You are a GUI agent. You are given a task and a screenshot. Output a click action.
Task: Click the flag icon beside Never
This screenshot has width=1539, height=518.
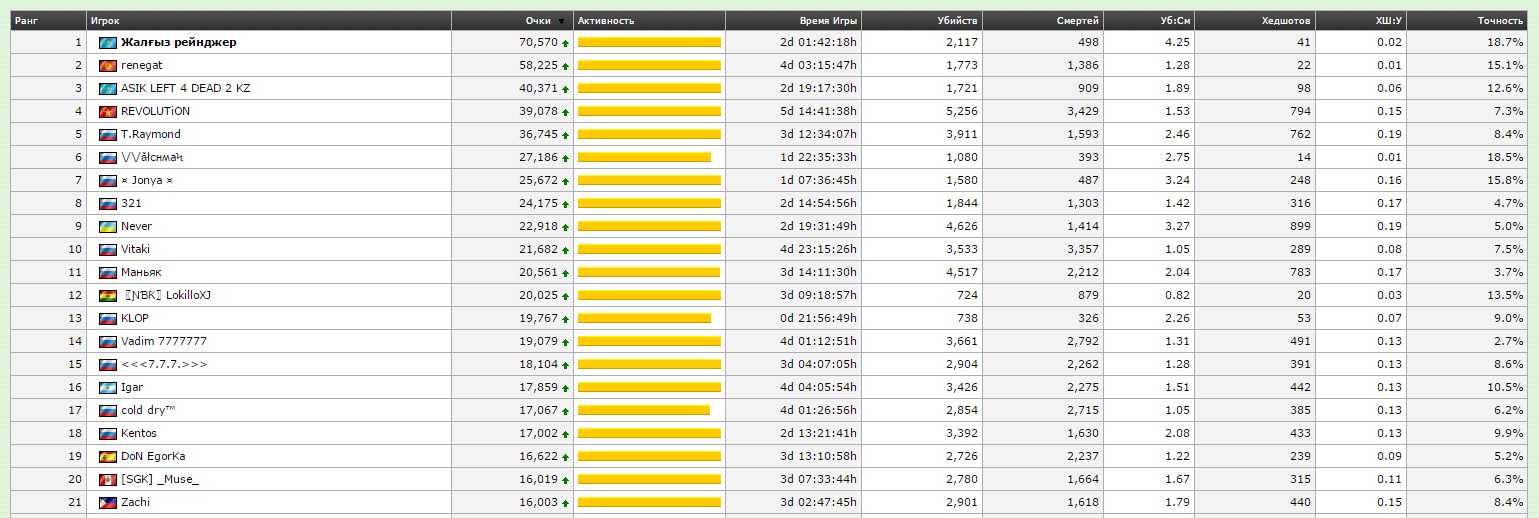click(108, 226)
